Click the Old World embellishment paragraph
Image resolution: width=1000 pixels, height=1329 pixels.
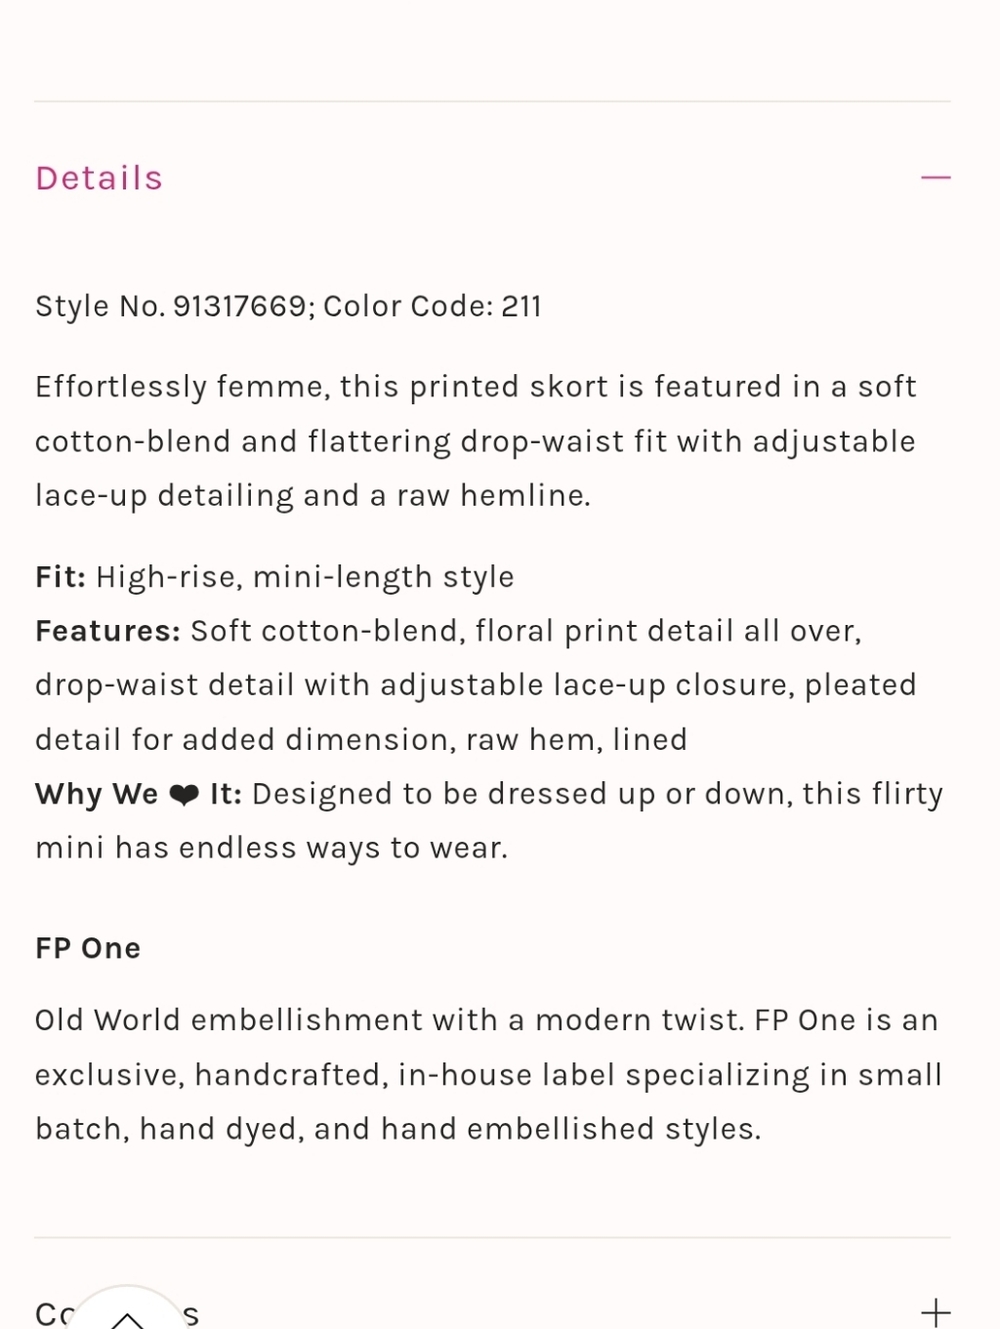(489, 1074)
